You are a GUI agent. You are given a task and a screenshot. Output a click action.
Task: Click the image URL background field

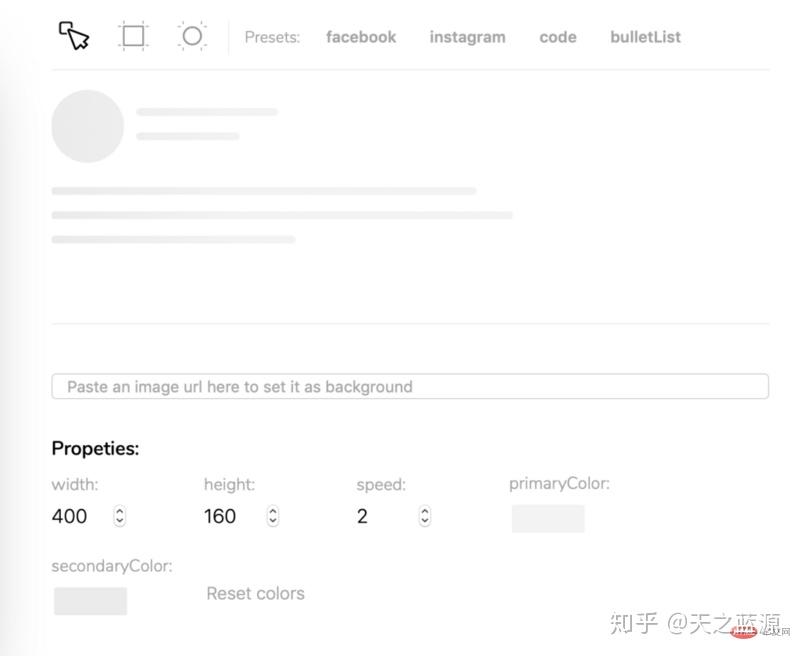point(410,387)
